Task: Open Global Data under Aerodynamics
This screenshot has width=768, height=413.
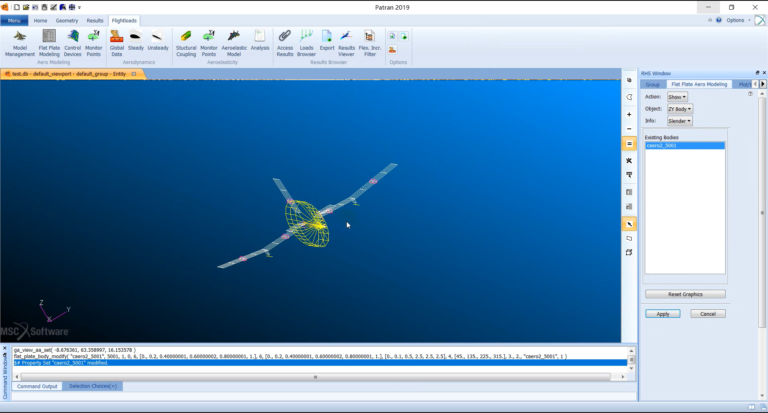Action: tap(117, 43)
